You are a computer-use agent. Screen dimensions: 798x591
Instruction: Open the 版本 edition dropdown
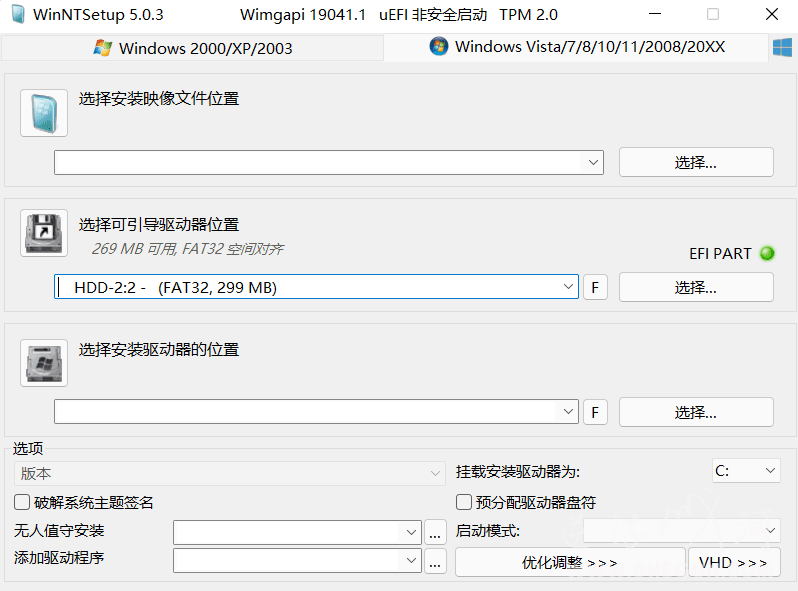(x=230, y=473)
